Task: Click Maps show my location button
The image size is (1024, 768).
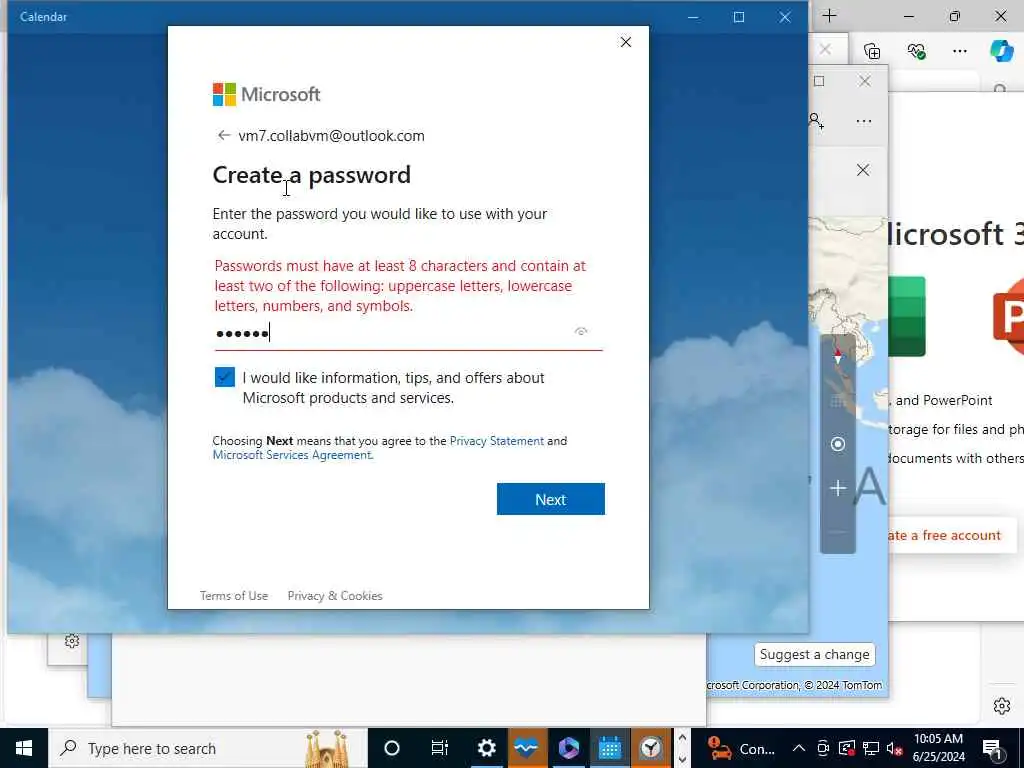Action: point(838,444)
